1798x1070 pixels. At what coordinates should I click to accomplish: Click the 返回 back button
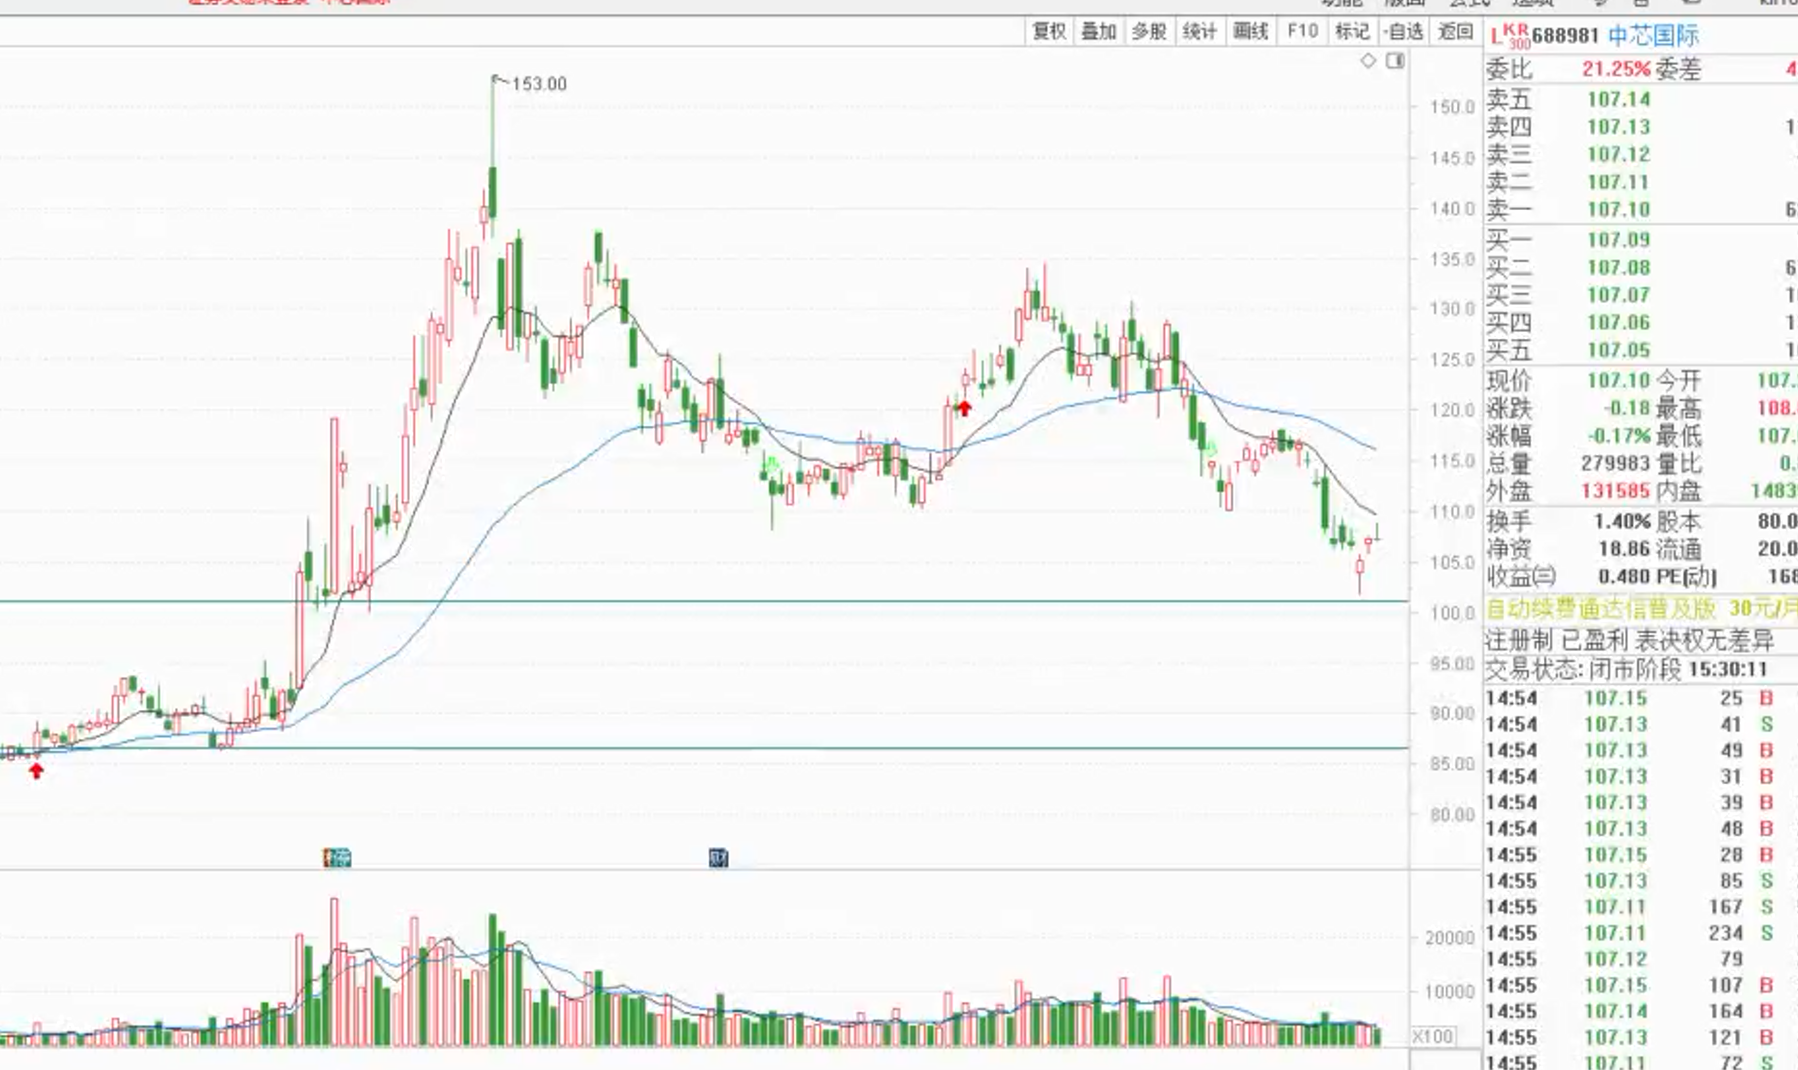click(x=1455, y=31)
